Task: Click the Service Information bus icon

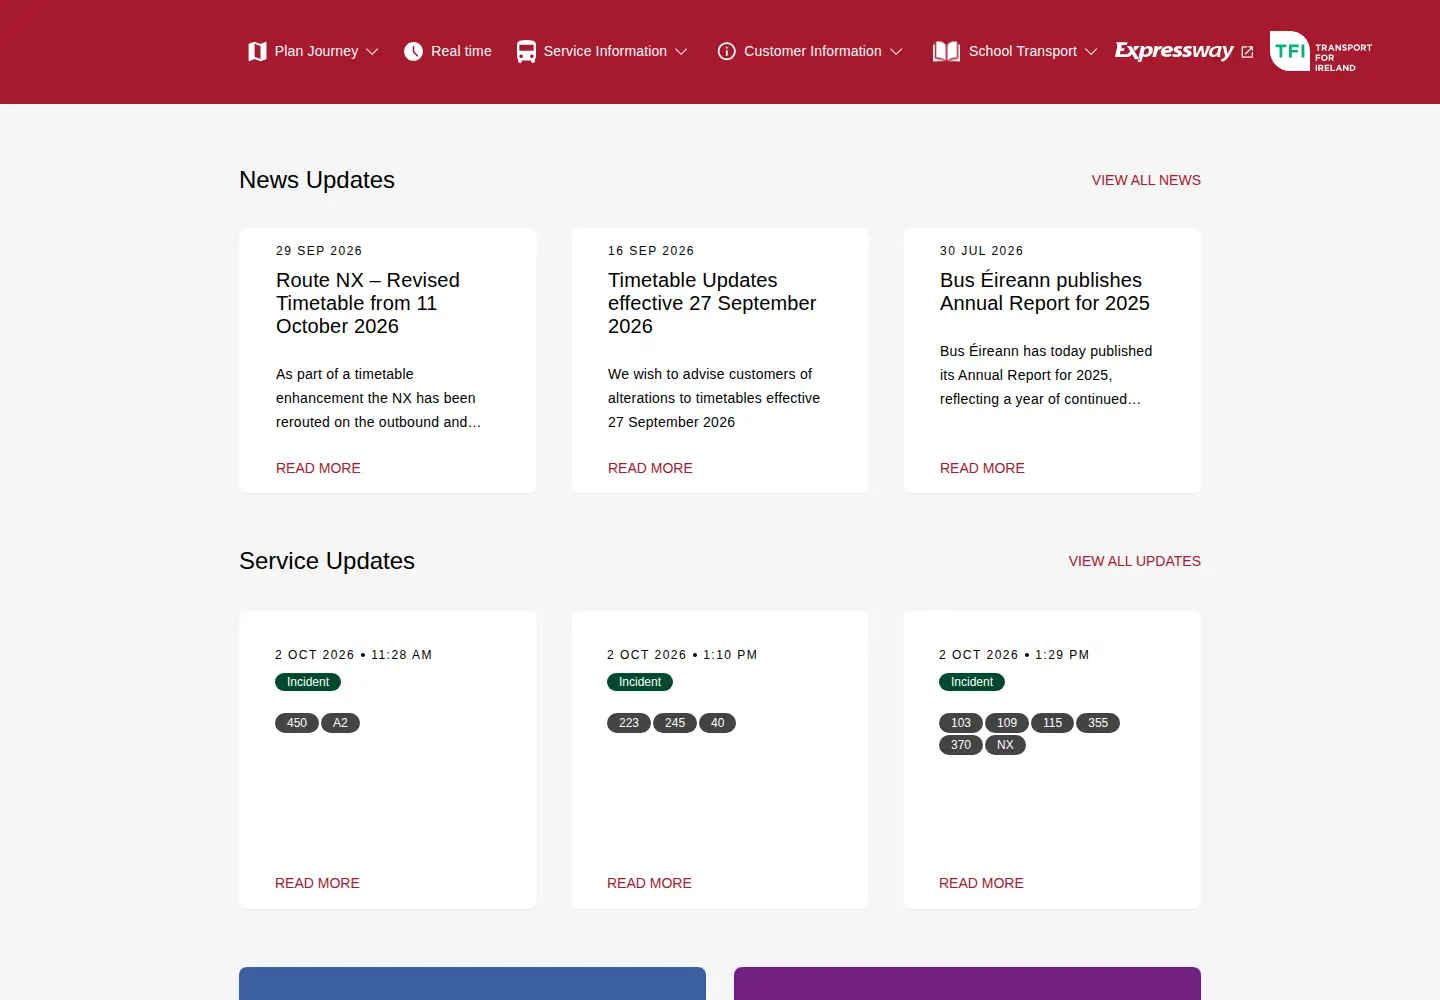Action: (x=526, y=51)
